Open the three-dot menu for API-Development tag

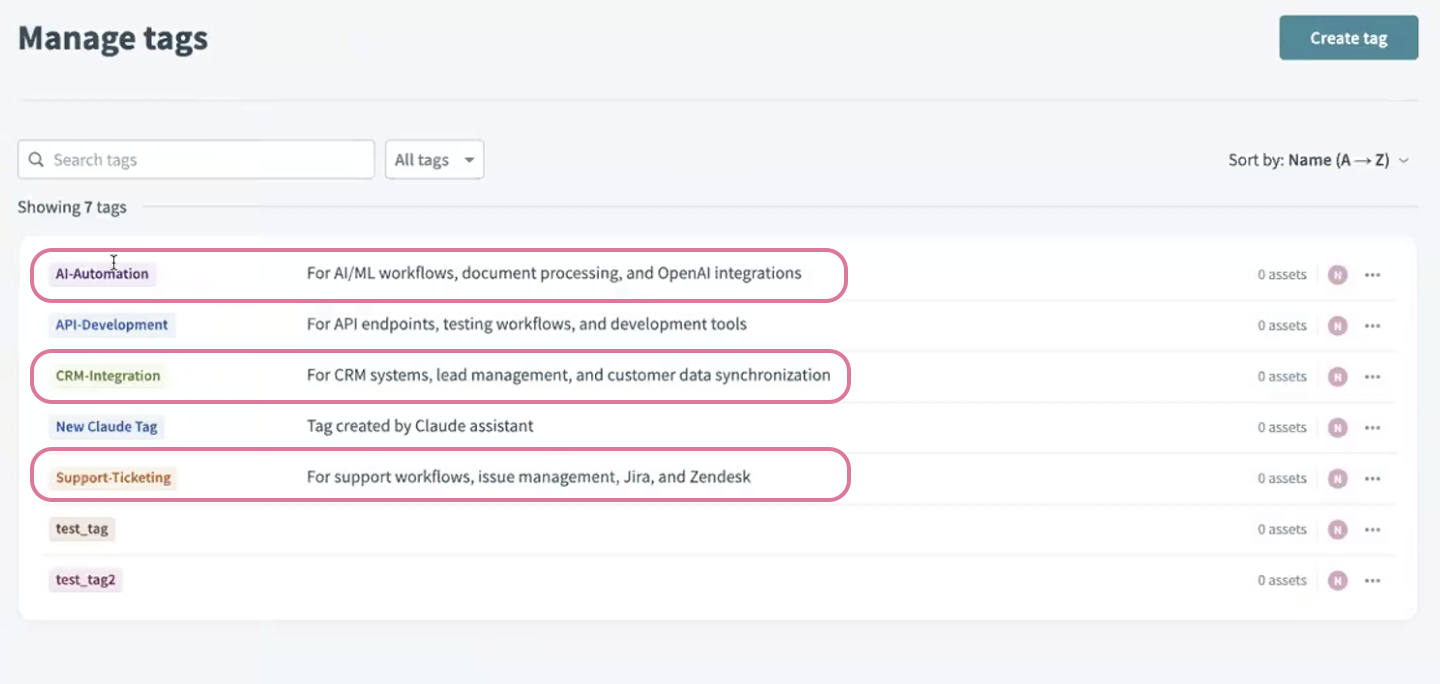pos(1372,326)
